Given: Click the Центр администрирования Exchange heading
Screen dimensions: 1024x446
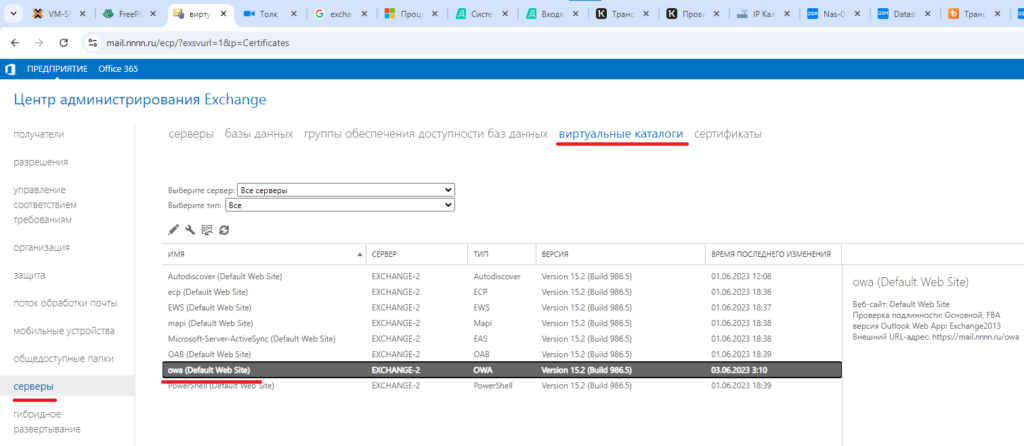Looking at the screenshot, I should pyautogui.click(x=140, y=100).
